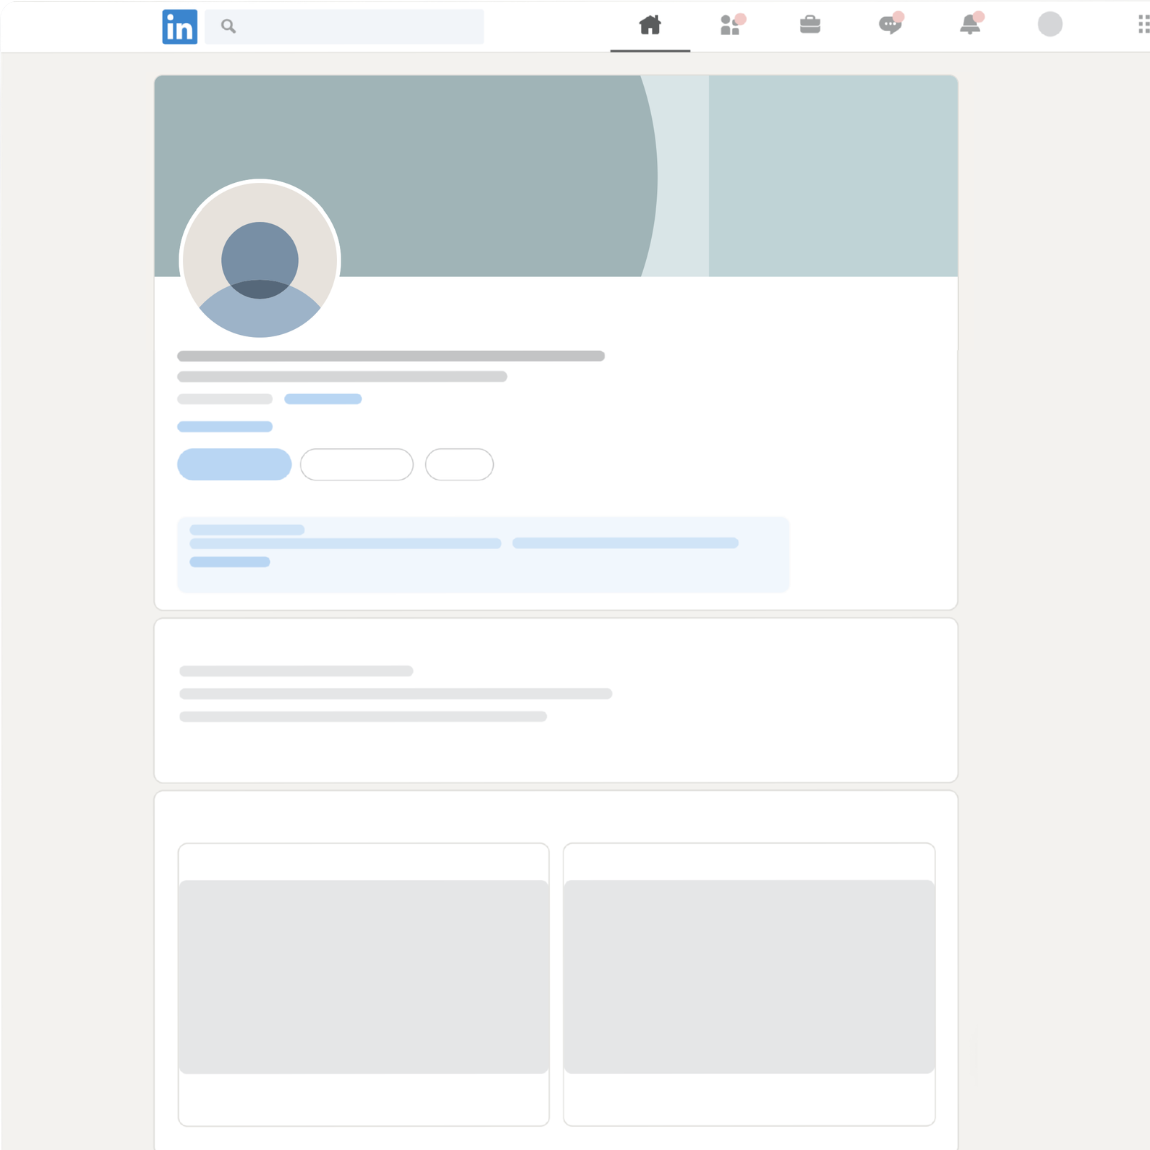
Task: Open the profile avatar menu in navbar
Action: [1050, 24]
